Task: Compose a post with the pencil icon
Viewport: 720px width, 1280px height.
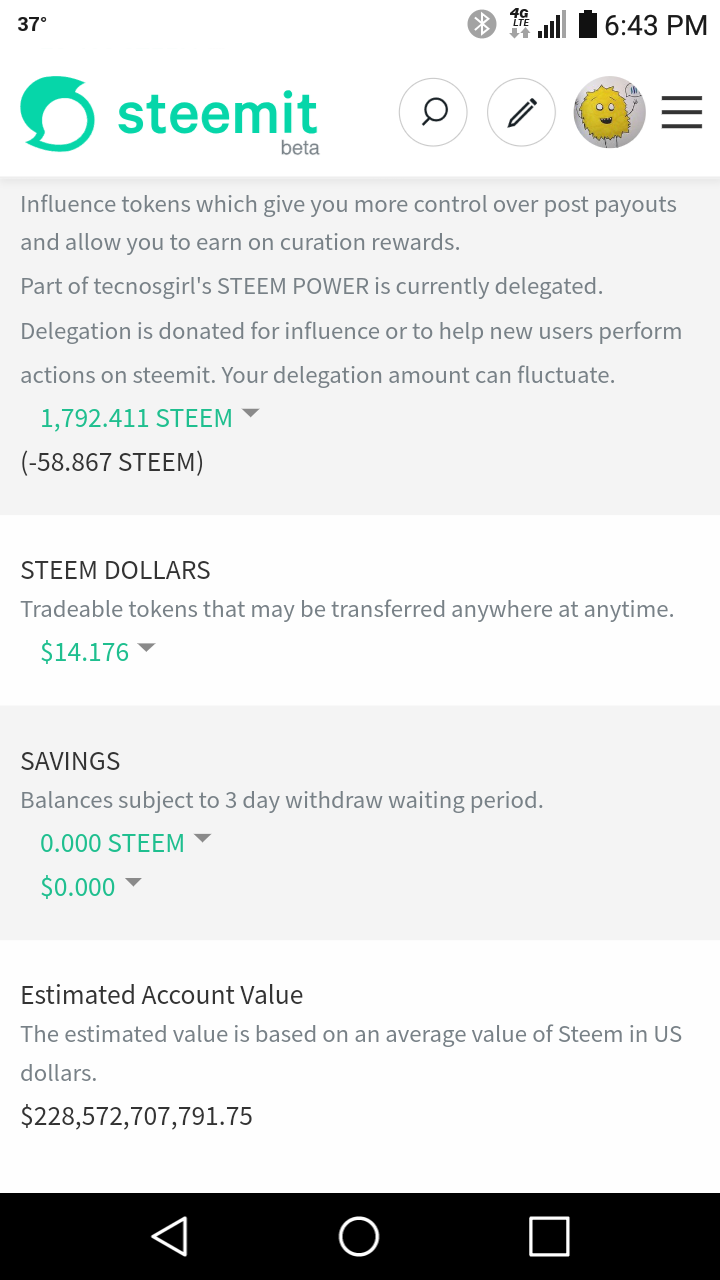Action: tap(521, 112)
